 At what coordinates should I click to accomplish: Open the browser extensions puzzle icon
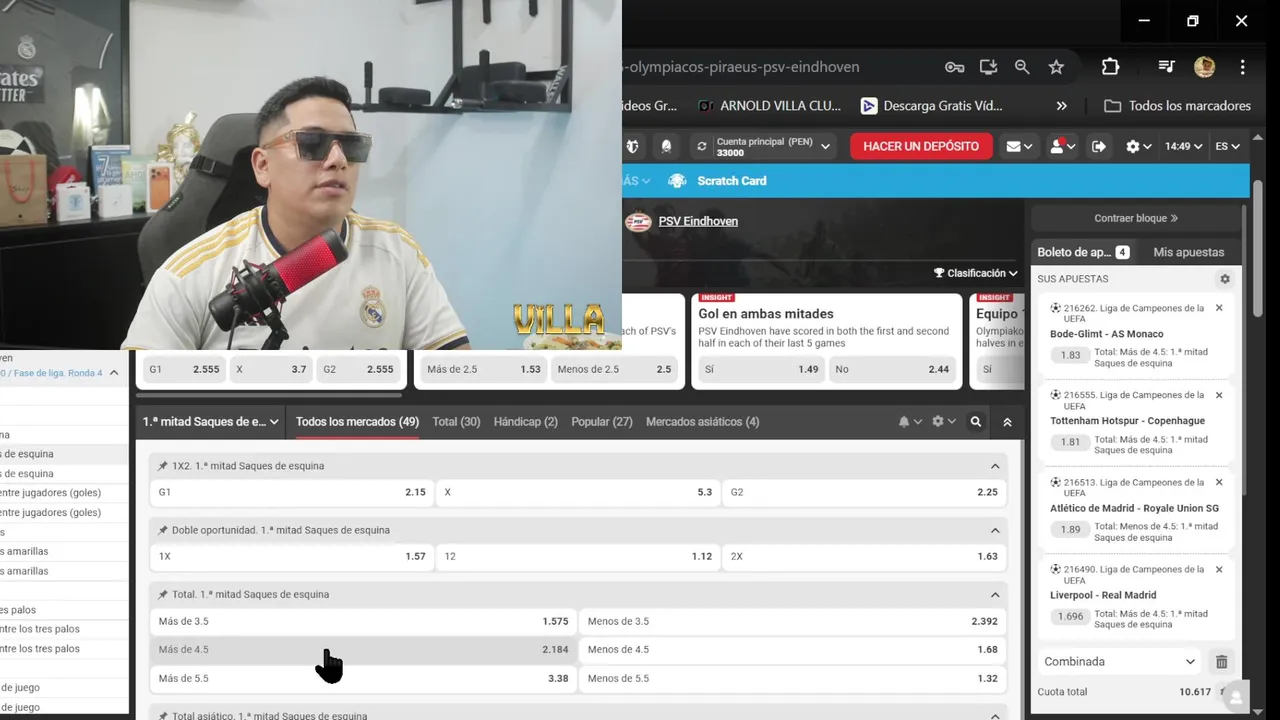(x=1110, y=67)
